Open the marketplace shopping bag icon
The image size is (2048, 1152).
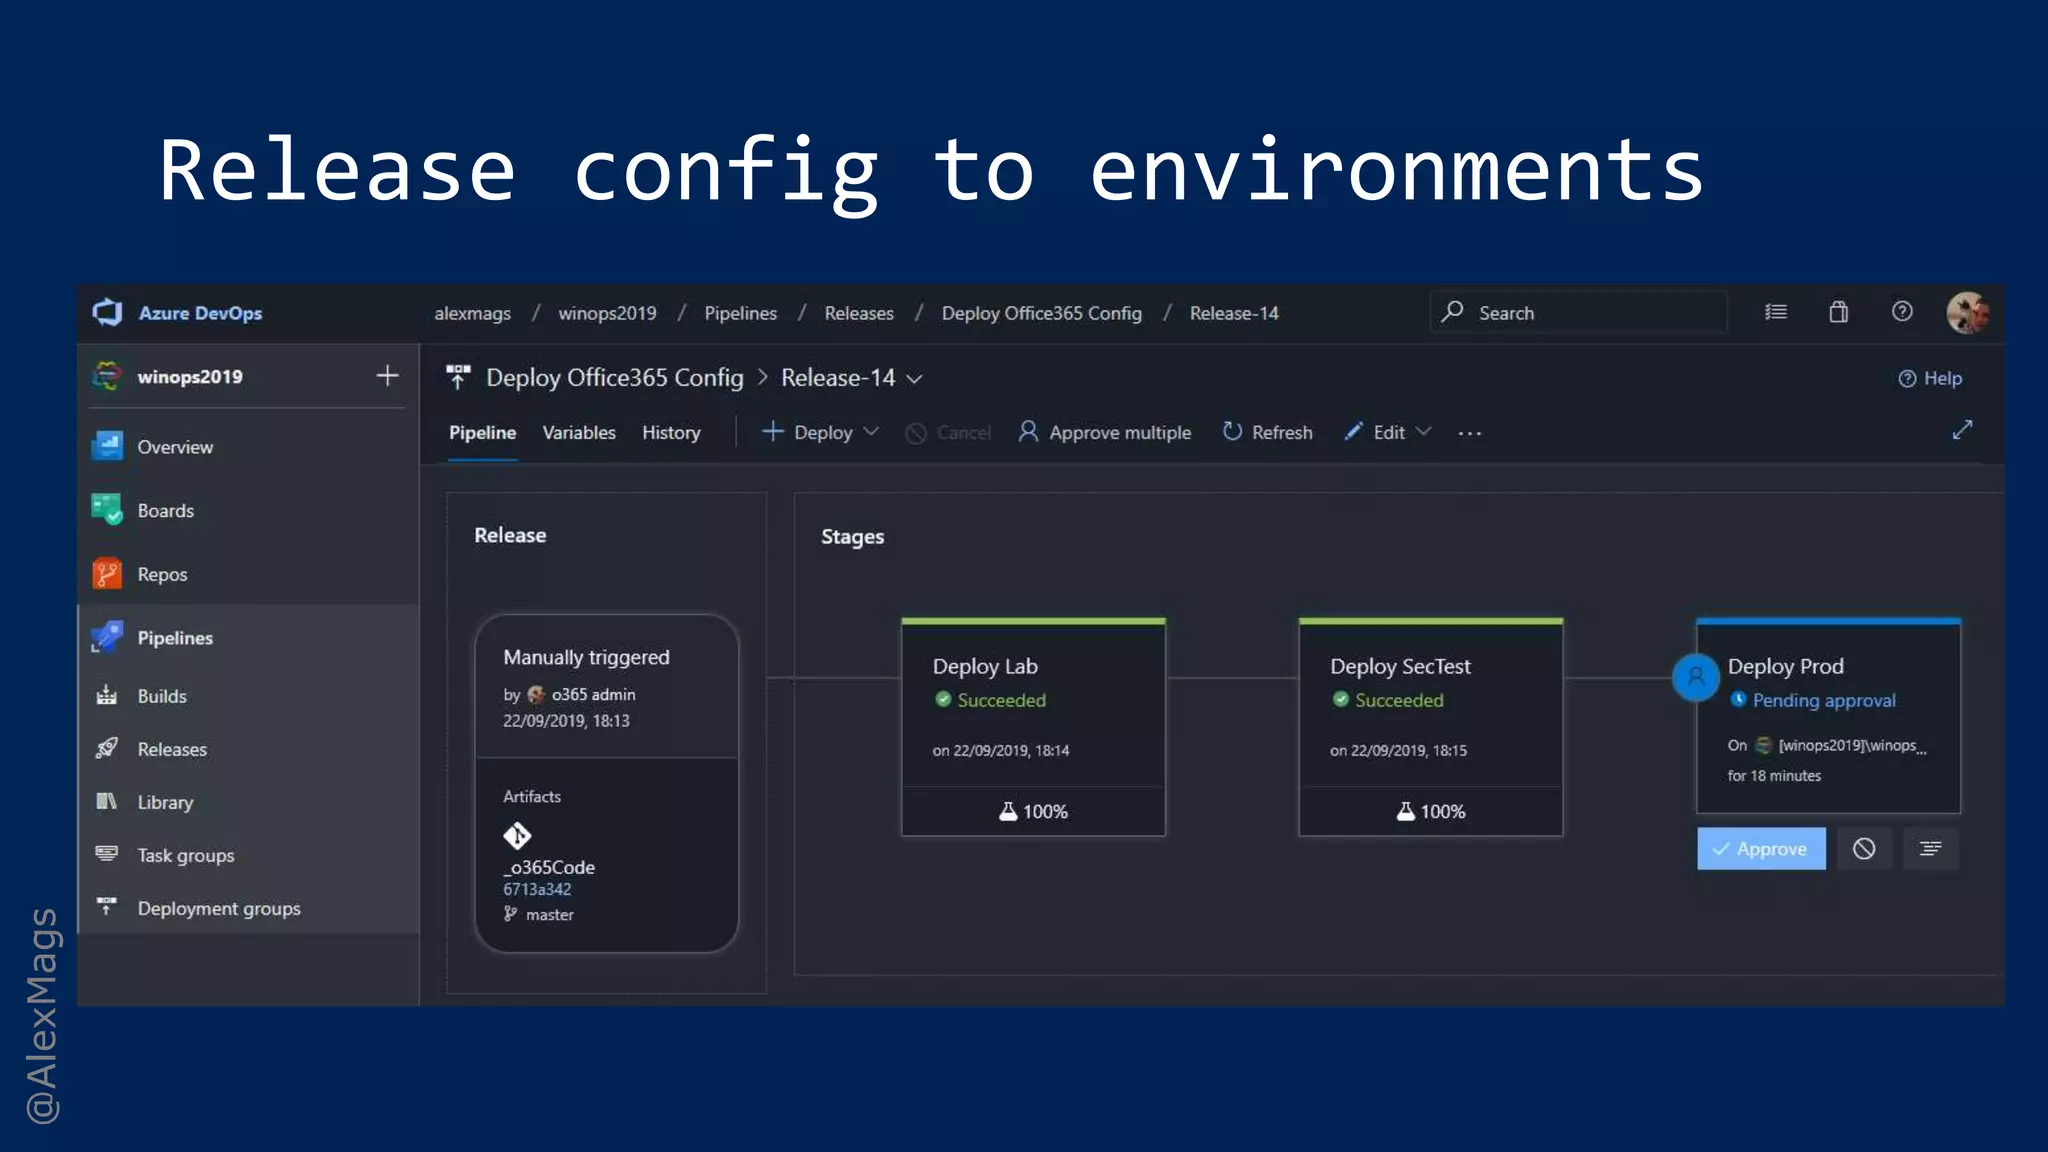(1838, 312)
